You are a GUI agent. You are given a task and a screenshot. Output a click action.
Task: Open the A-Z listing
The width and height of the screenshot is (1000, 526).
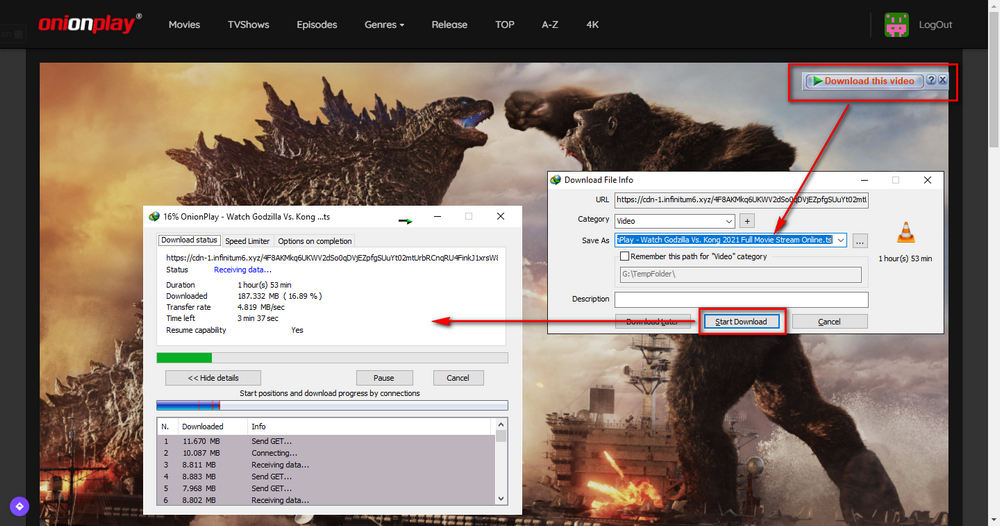(x=550, y=24)
